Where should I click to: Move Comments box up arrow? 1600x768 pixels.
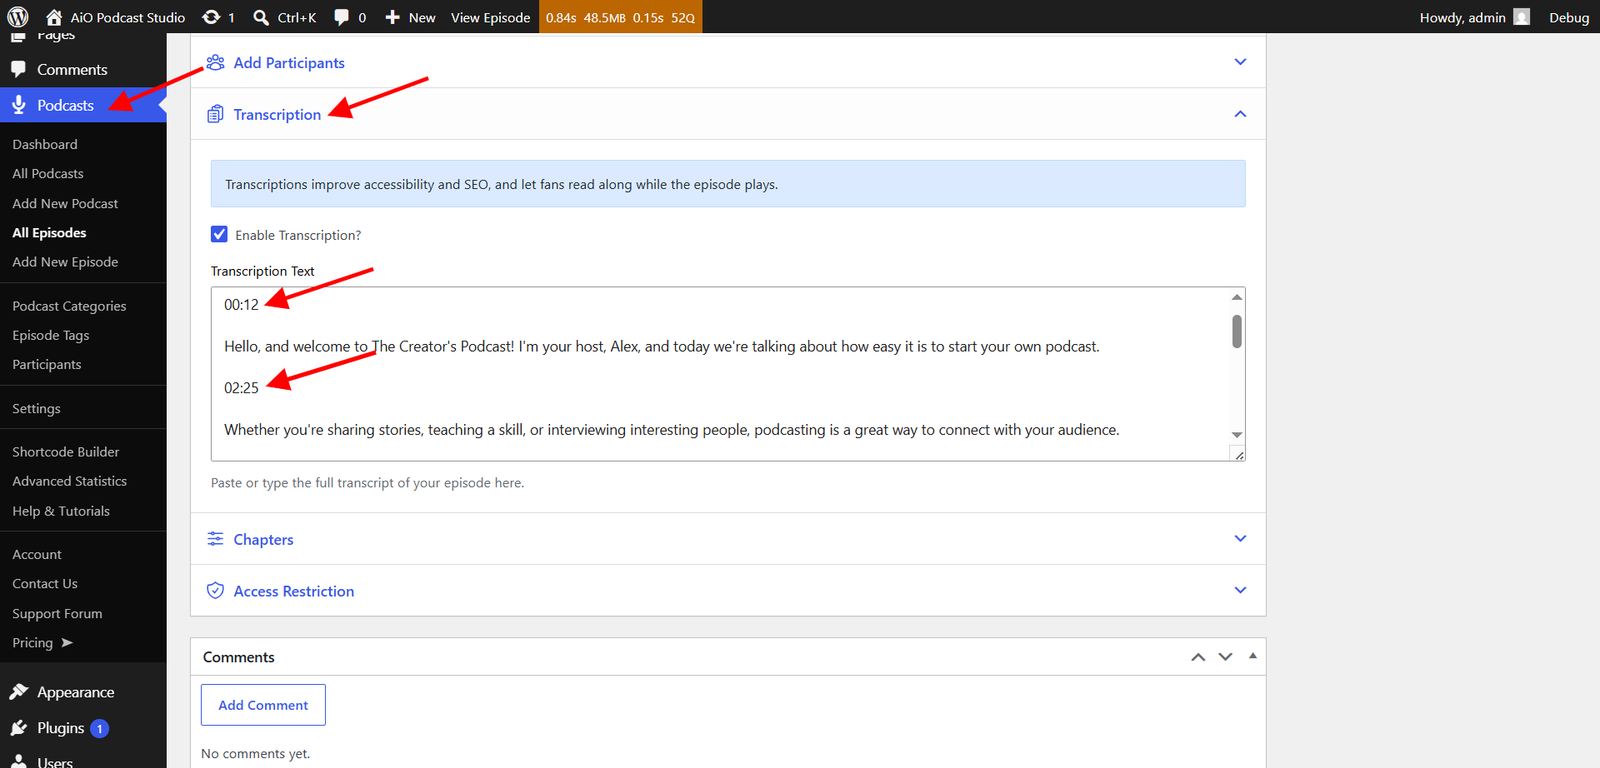pyautogui.click(x=1198, y=657)
